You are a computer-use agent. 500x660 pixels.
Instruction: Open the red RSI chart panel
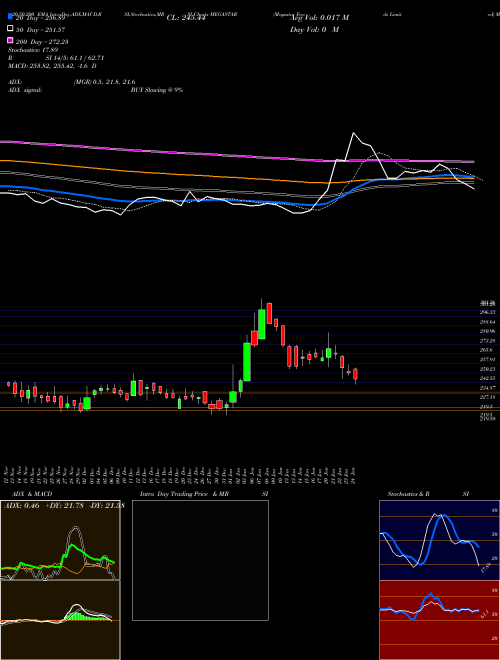tap(439, 620)
